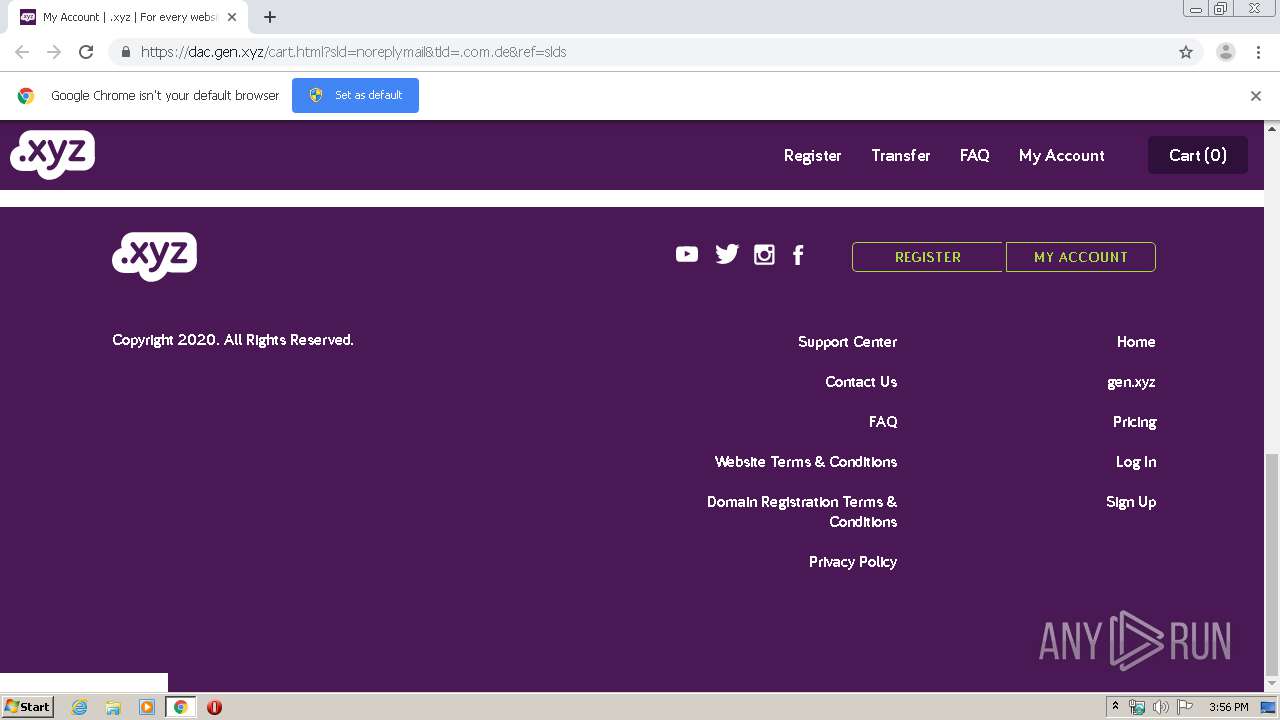The height and width of the screenshot is (720, 1280).
Task: Click the Action Center flag tray icon
Action: [x=1185, y=707]
